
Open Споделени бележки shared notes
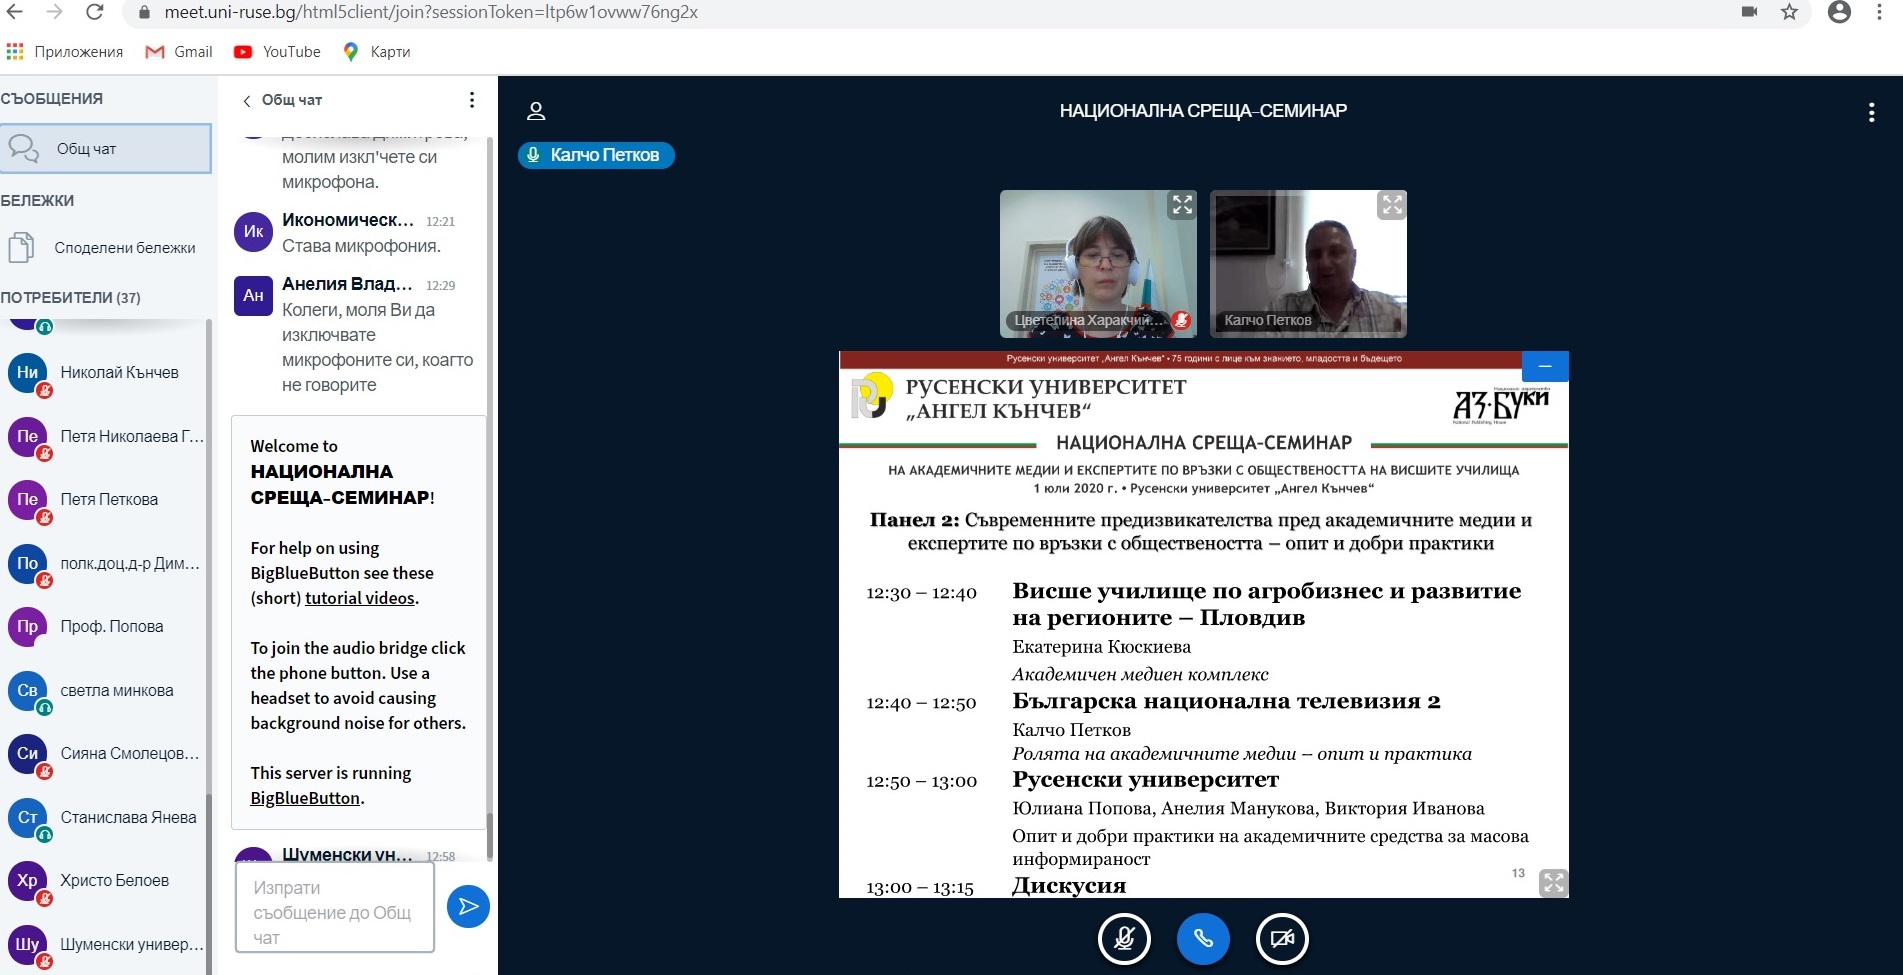pos(105,248)
